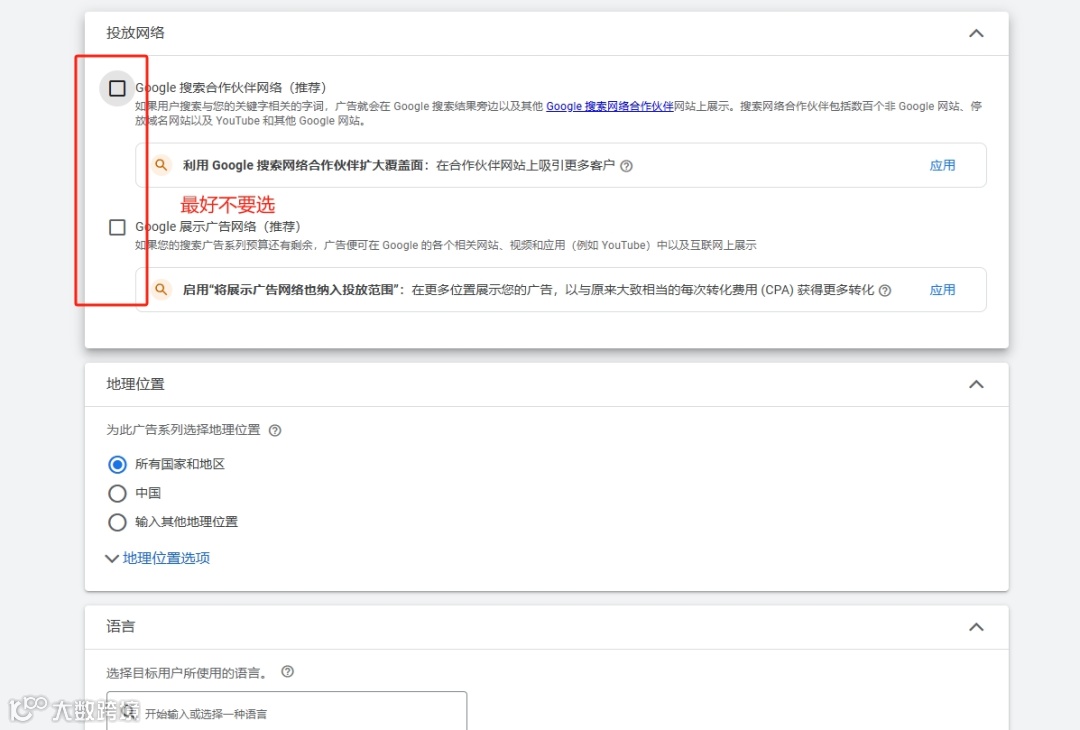Expand 地理位置选项 options
Screen dimensions: 1080x730
pos(158,558)
